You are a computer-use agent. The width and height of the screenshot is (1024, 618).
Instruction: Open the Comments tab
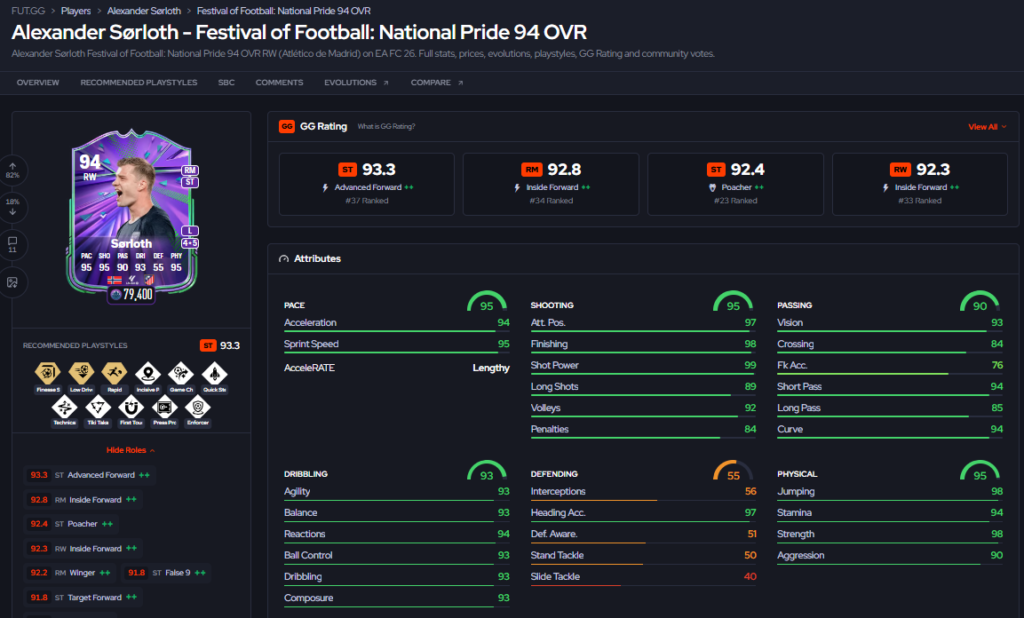pos(280,82)
